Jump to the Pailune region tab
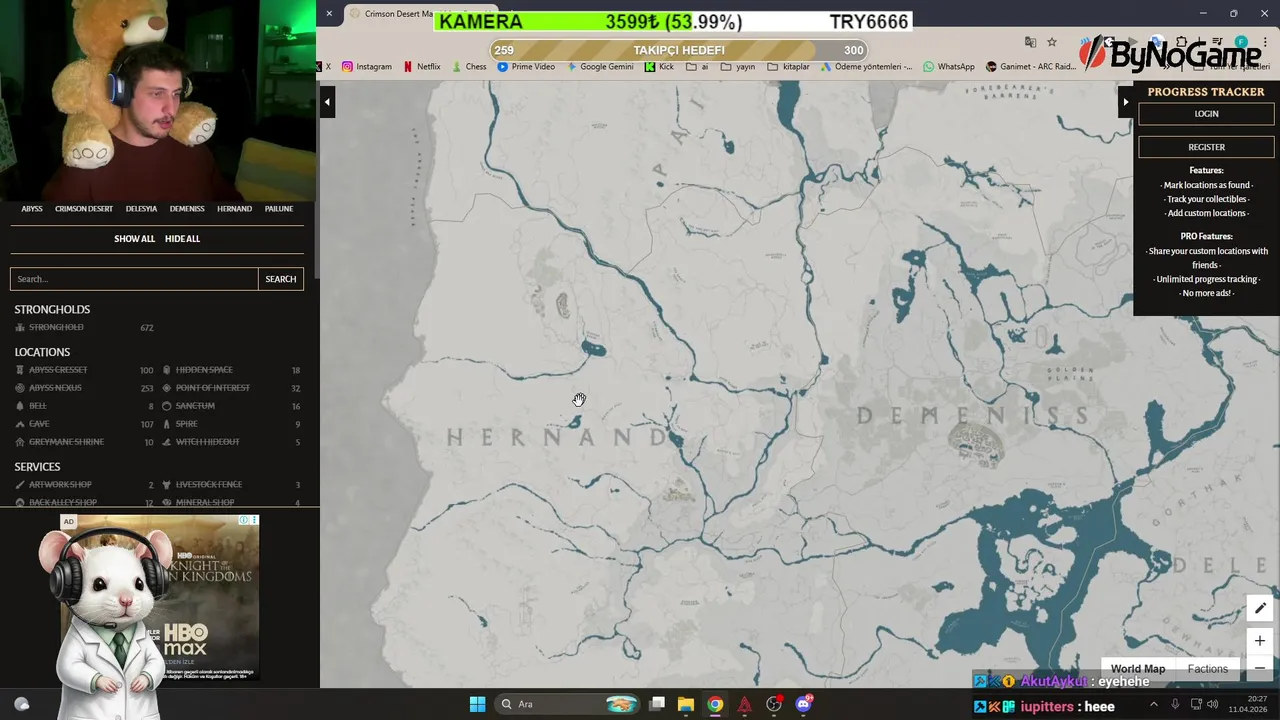This screenshot has height=720, width=1280. click(x=279, y=209)
